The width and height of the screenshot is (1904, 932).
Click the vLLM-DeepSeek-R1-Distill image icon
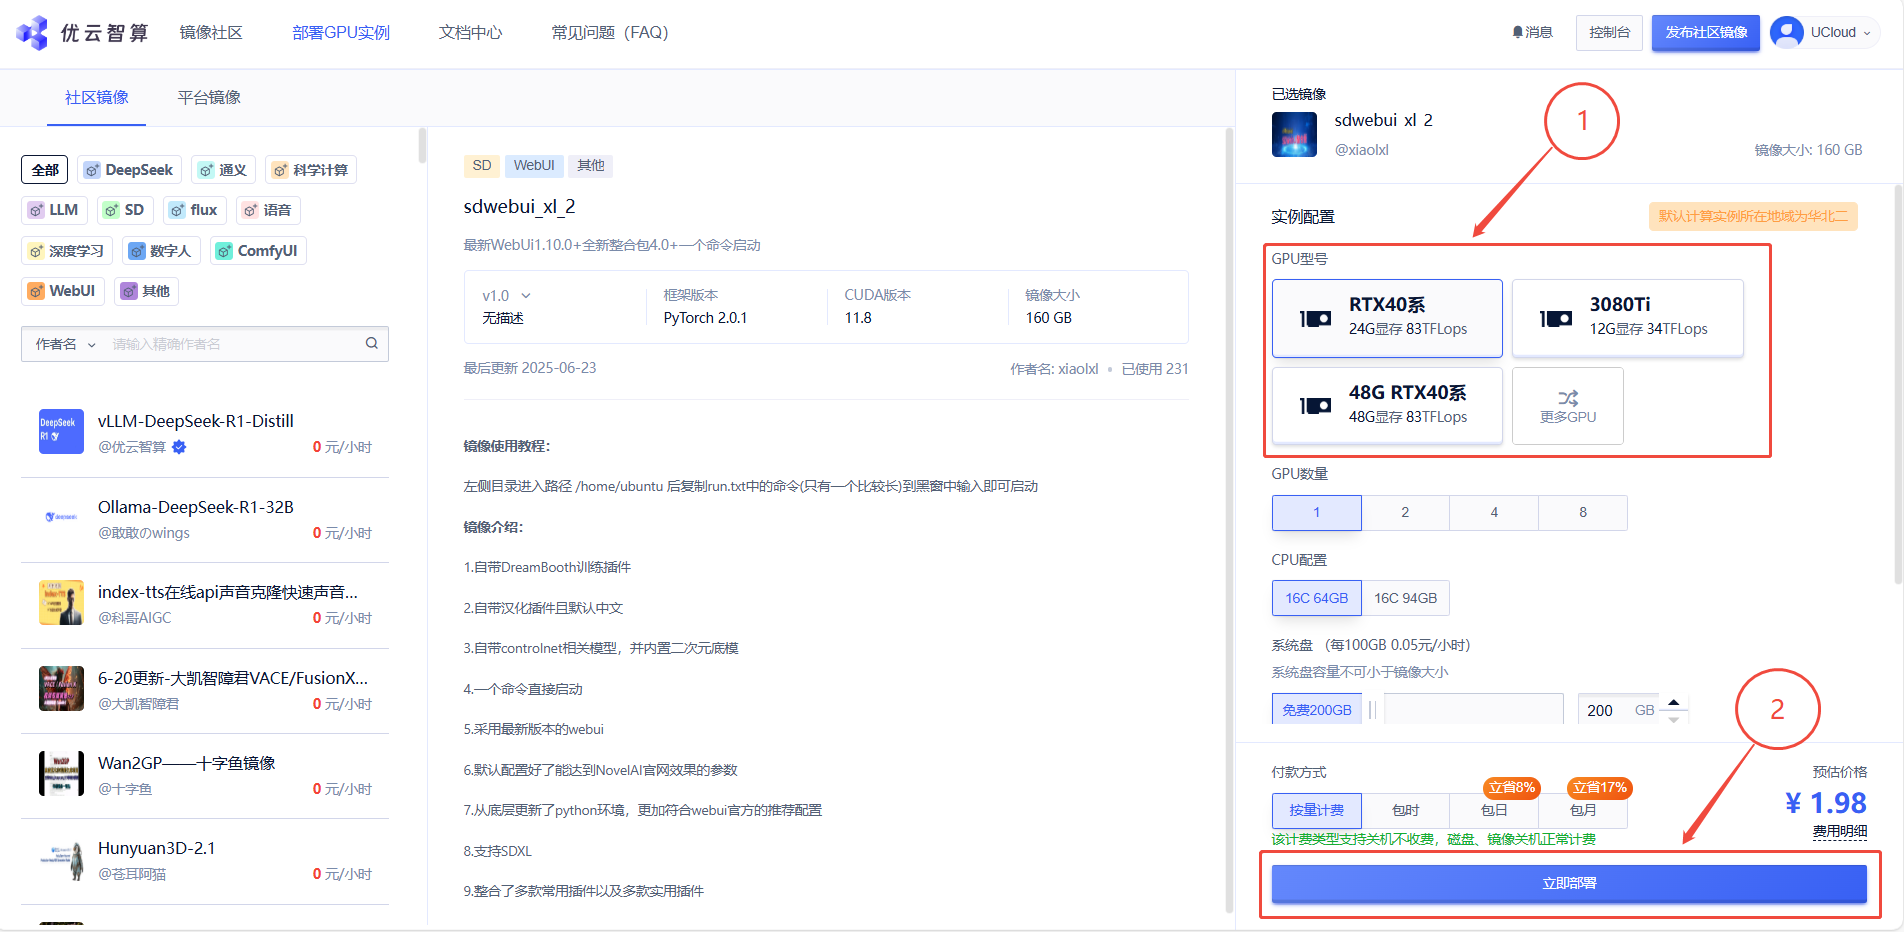61,431
